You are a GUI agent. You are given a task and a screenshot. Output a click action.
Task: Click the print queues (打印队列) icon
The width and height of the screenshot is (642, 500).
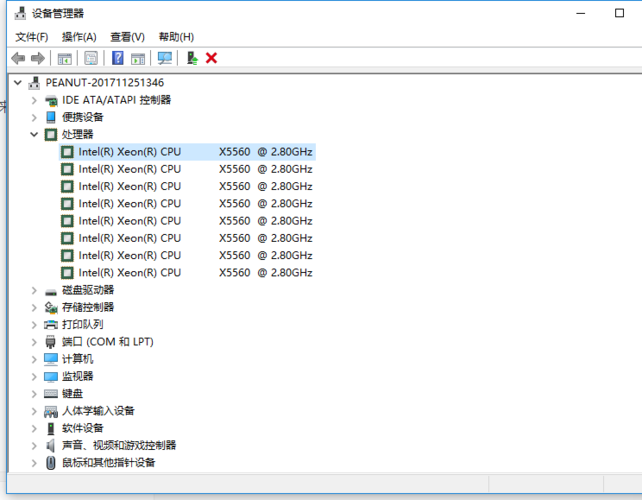pos(51,325)
